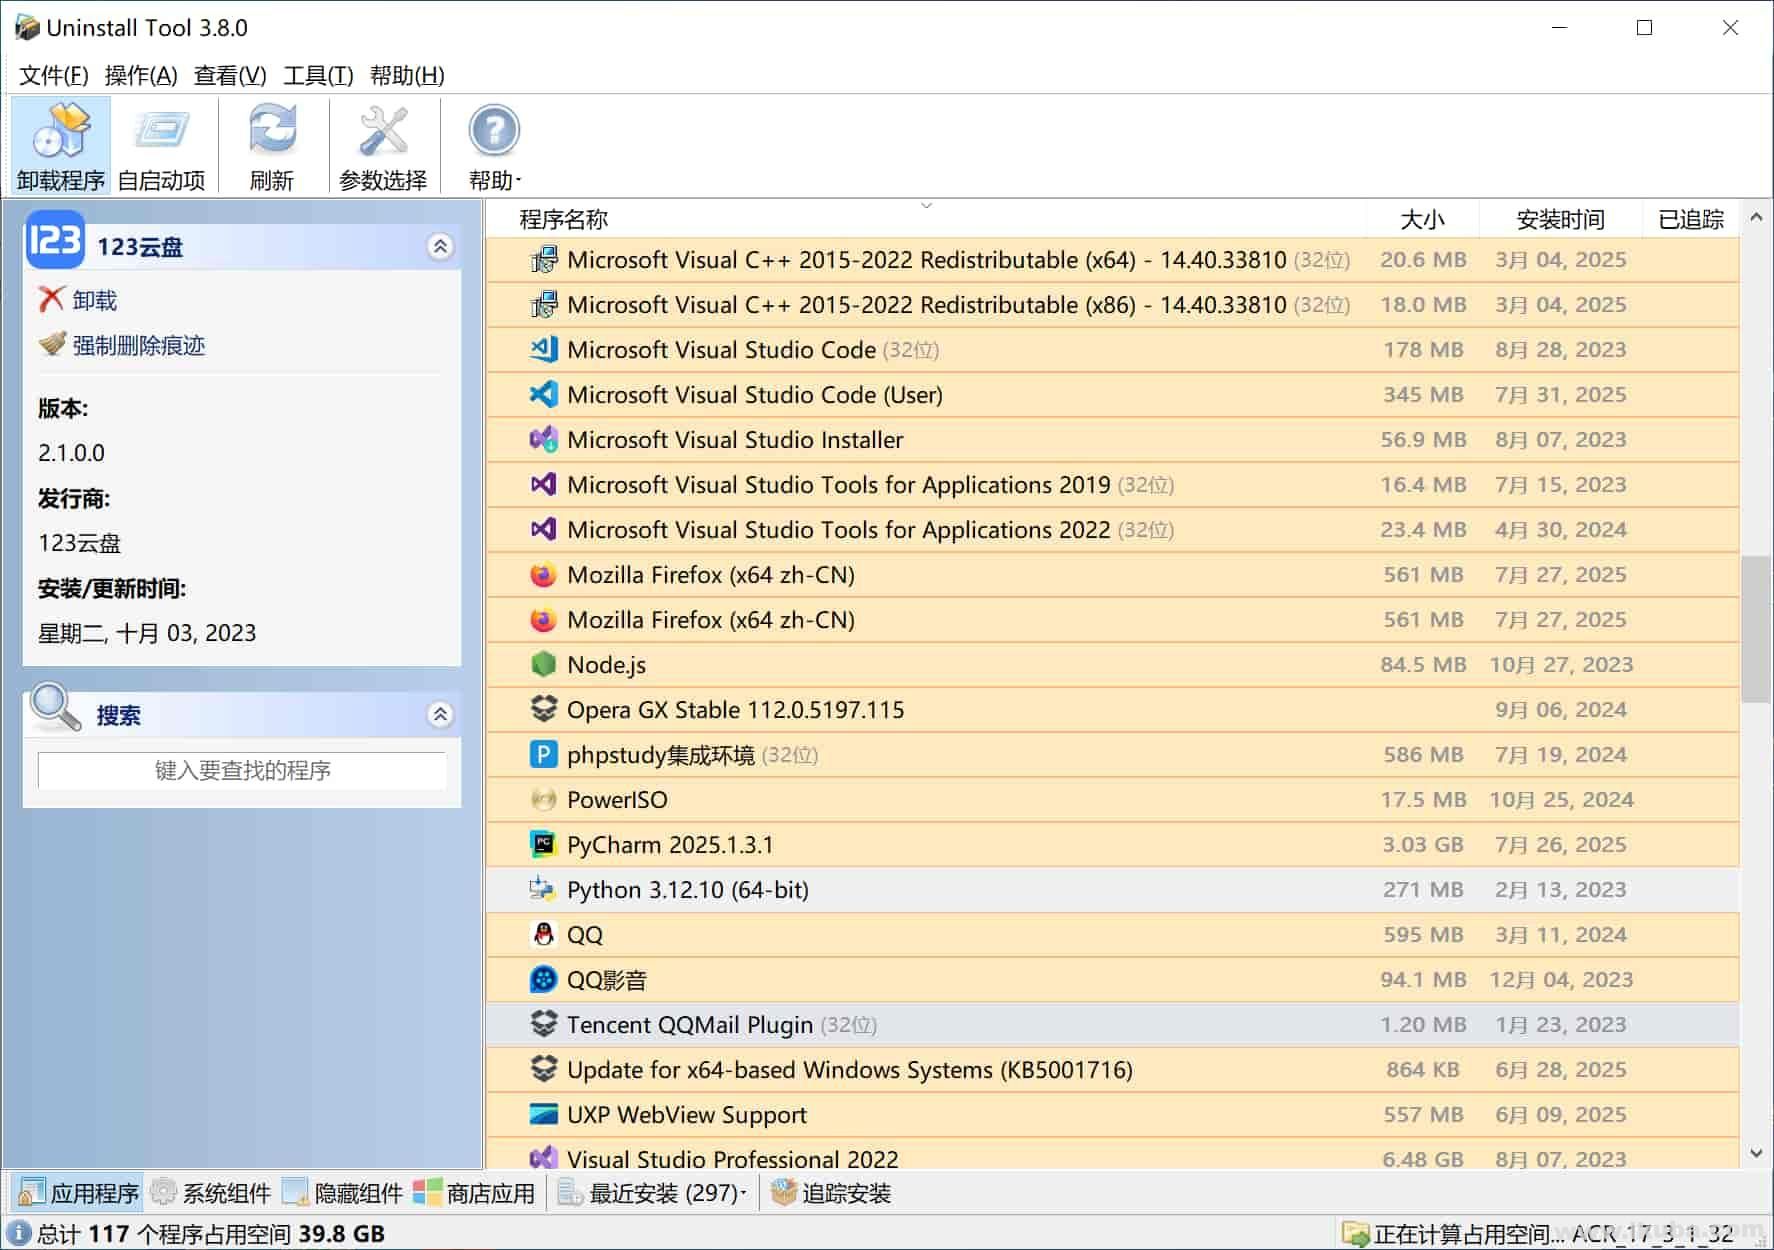The height and width of the screenshot is (1250, 1774).
Task: Click the 刷新 refresh icon
Action: [x=272, y=130]
